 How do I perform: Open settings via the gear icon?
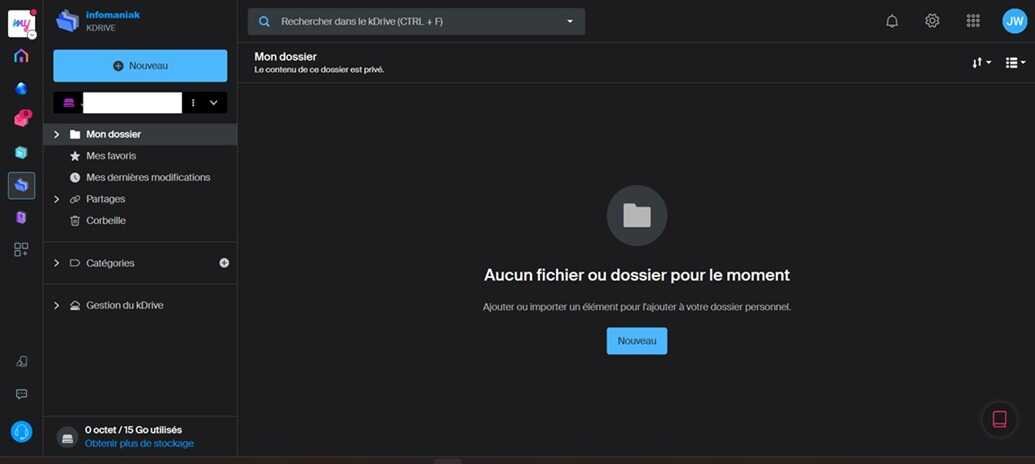click(x=932, y=21)
